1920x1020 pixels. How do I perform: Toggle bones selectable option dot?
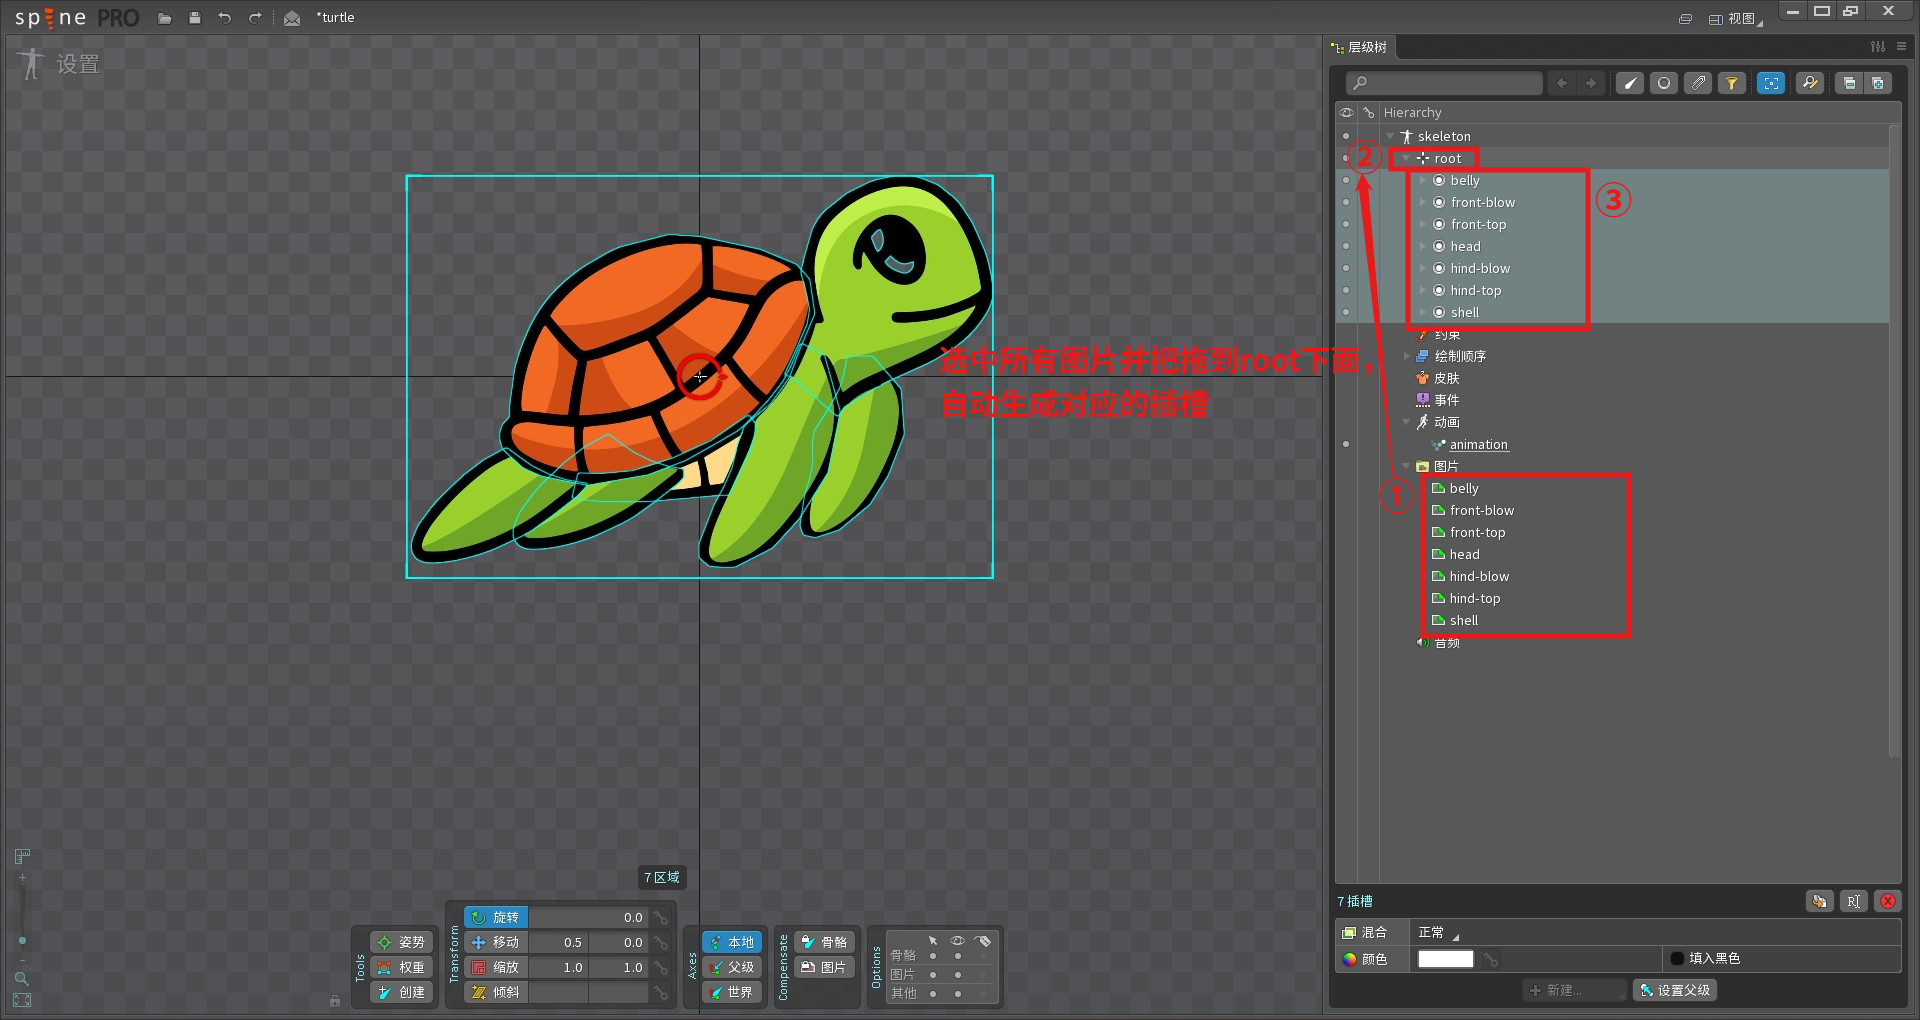click(933, 956)
